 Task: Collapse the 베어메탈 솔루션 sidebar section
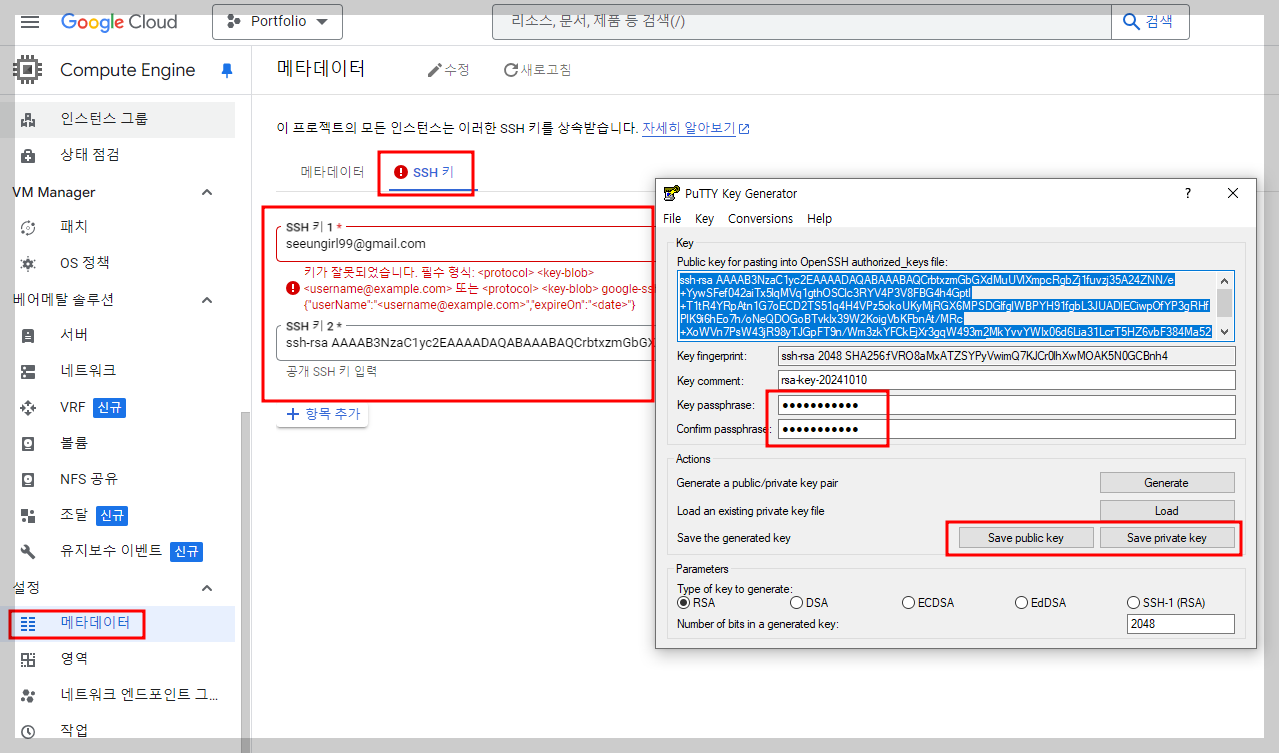click(207, 300)
